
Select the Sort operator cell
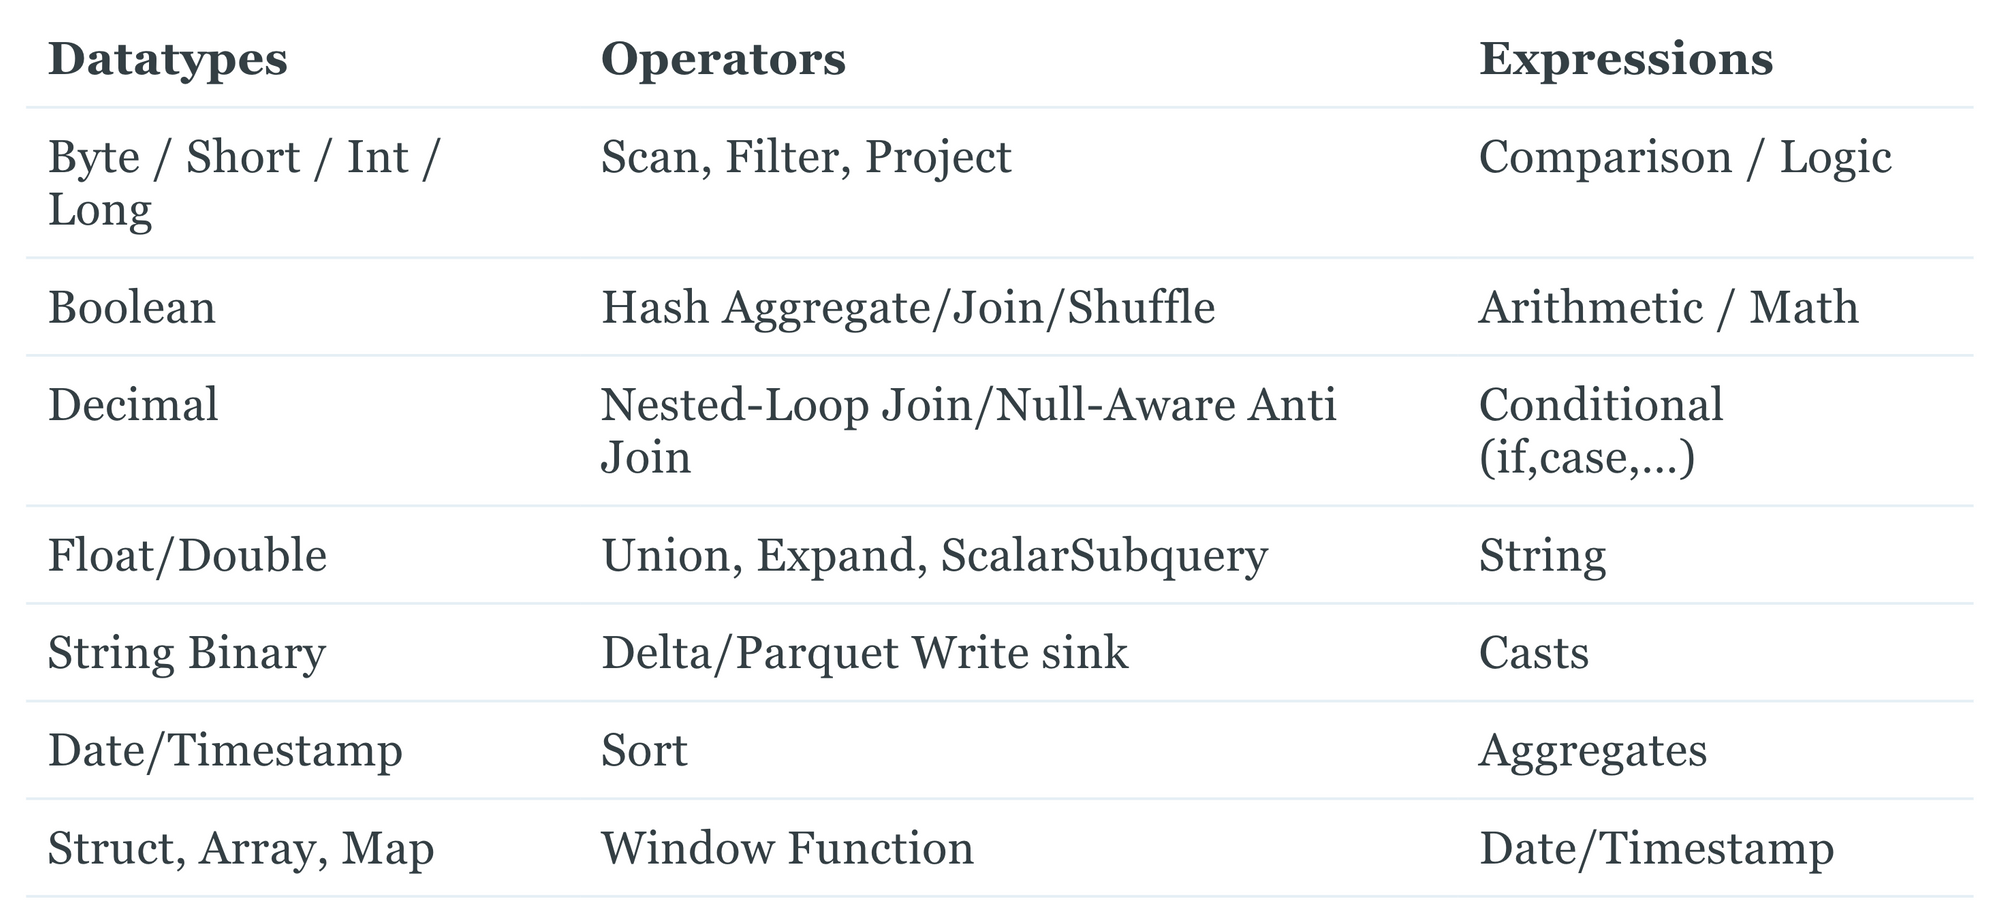tap(644, 751)
